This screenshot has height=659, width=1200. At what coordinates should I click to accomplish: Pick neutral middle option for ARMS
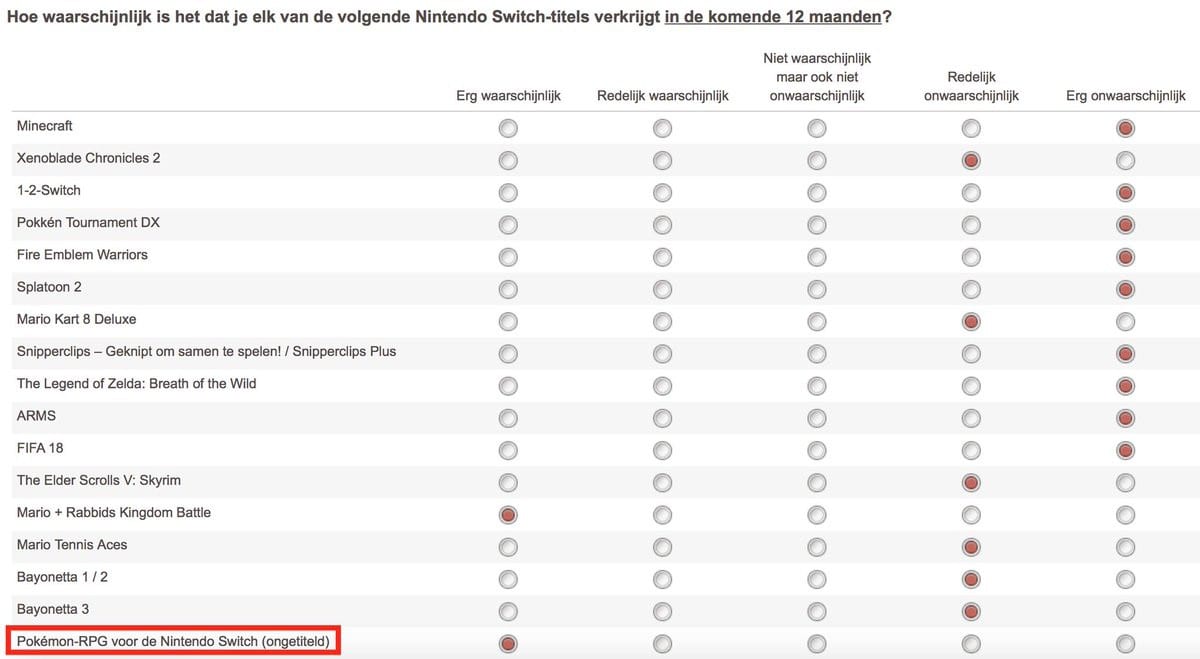[x=817, y=418]
